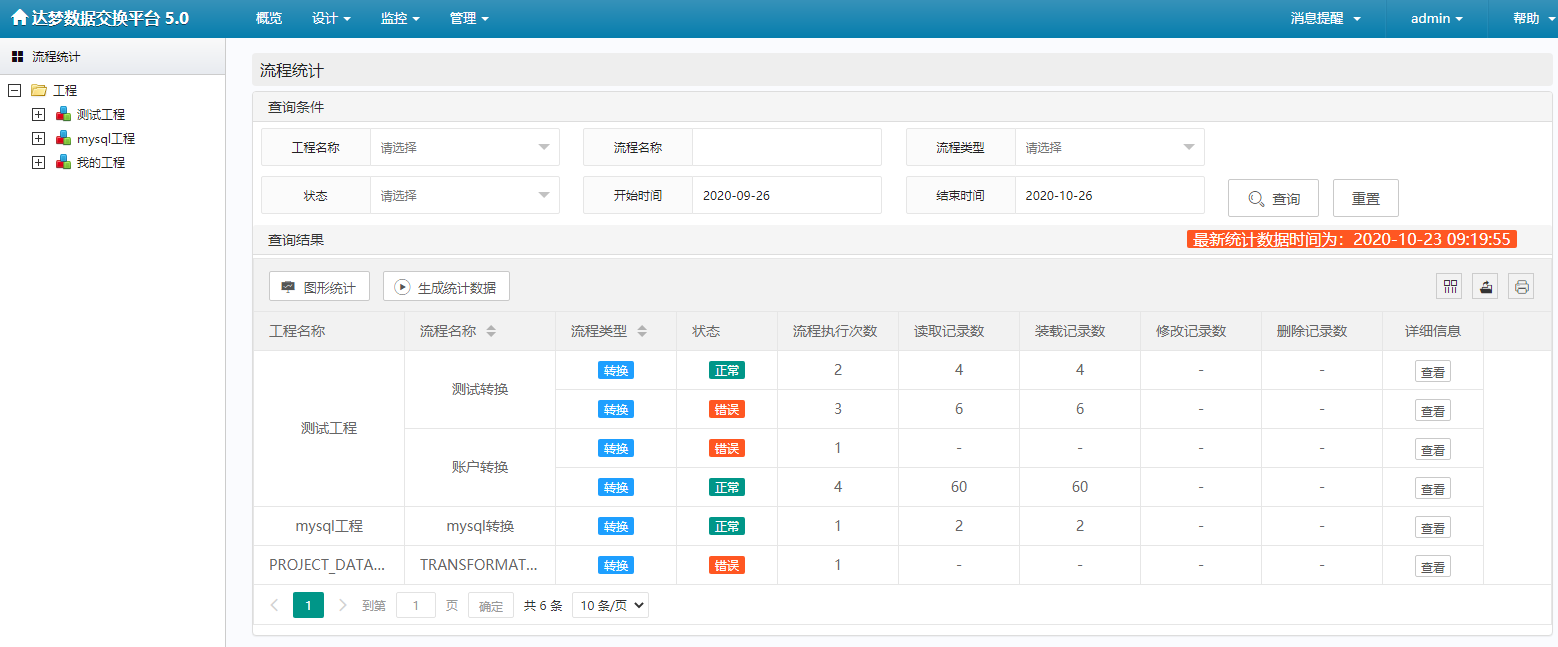Sort by 流程类型 column arrows

click(x=642, y=331)
